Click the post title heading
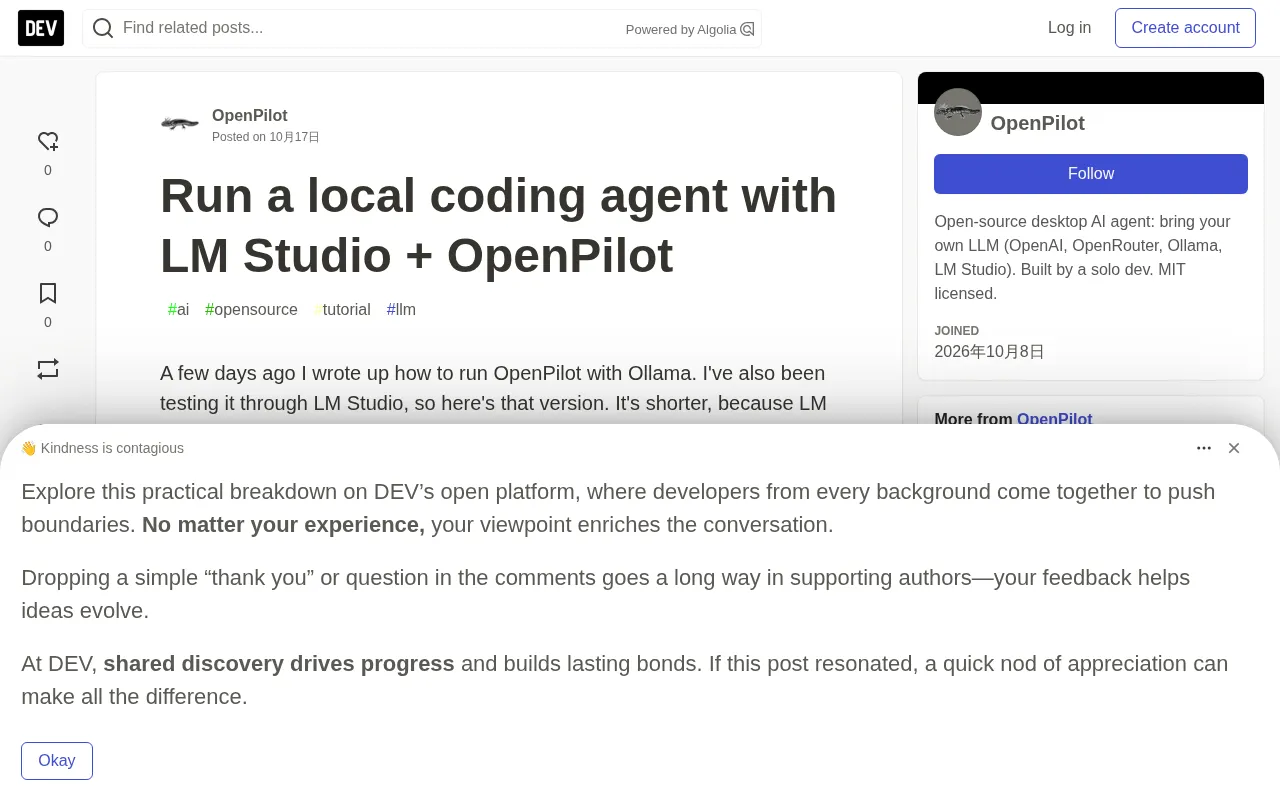Screen dimensions: 1280x800 [x=499, y=225]
